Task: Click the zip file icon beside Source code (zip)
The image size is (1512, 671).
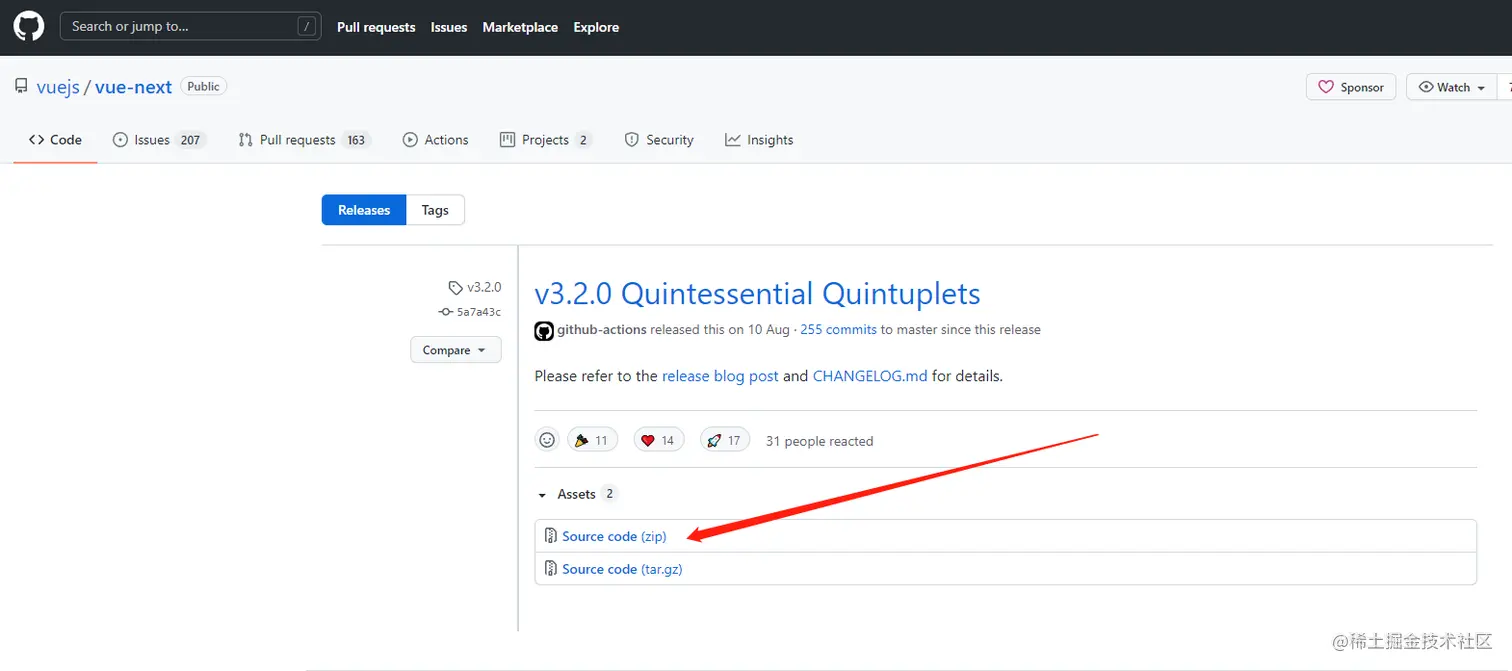Action: pos(550,536)
